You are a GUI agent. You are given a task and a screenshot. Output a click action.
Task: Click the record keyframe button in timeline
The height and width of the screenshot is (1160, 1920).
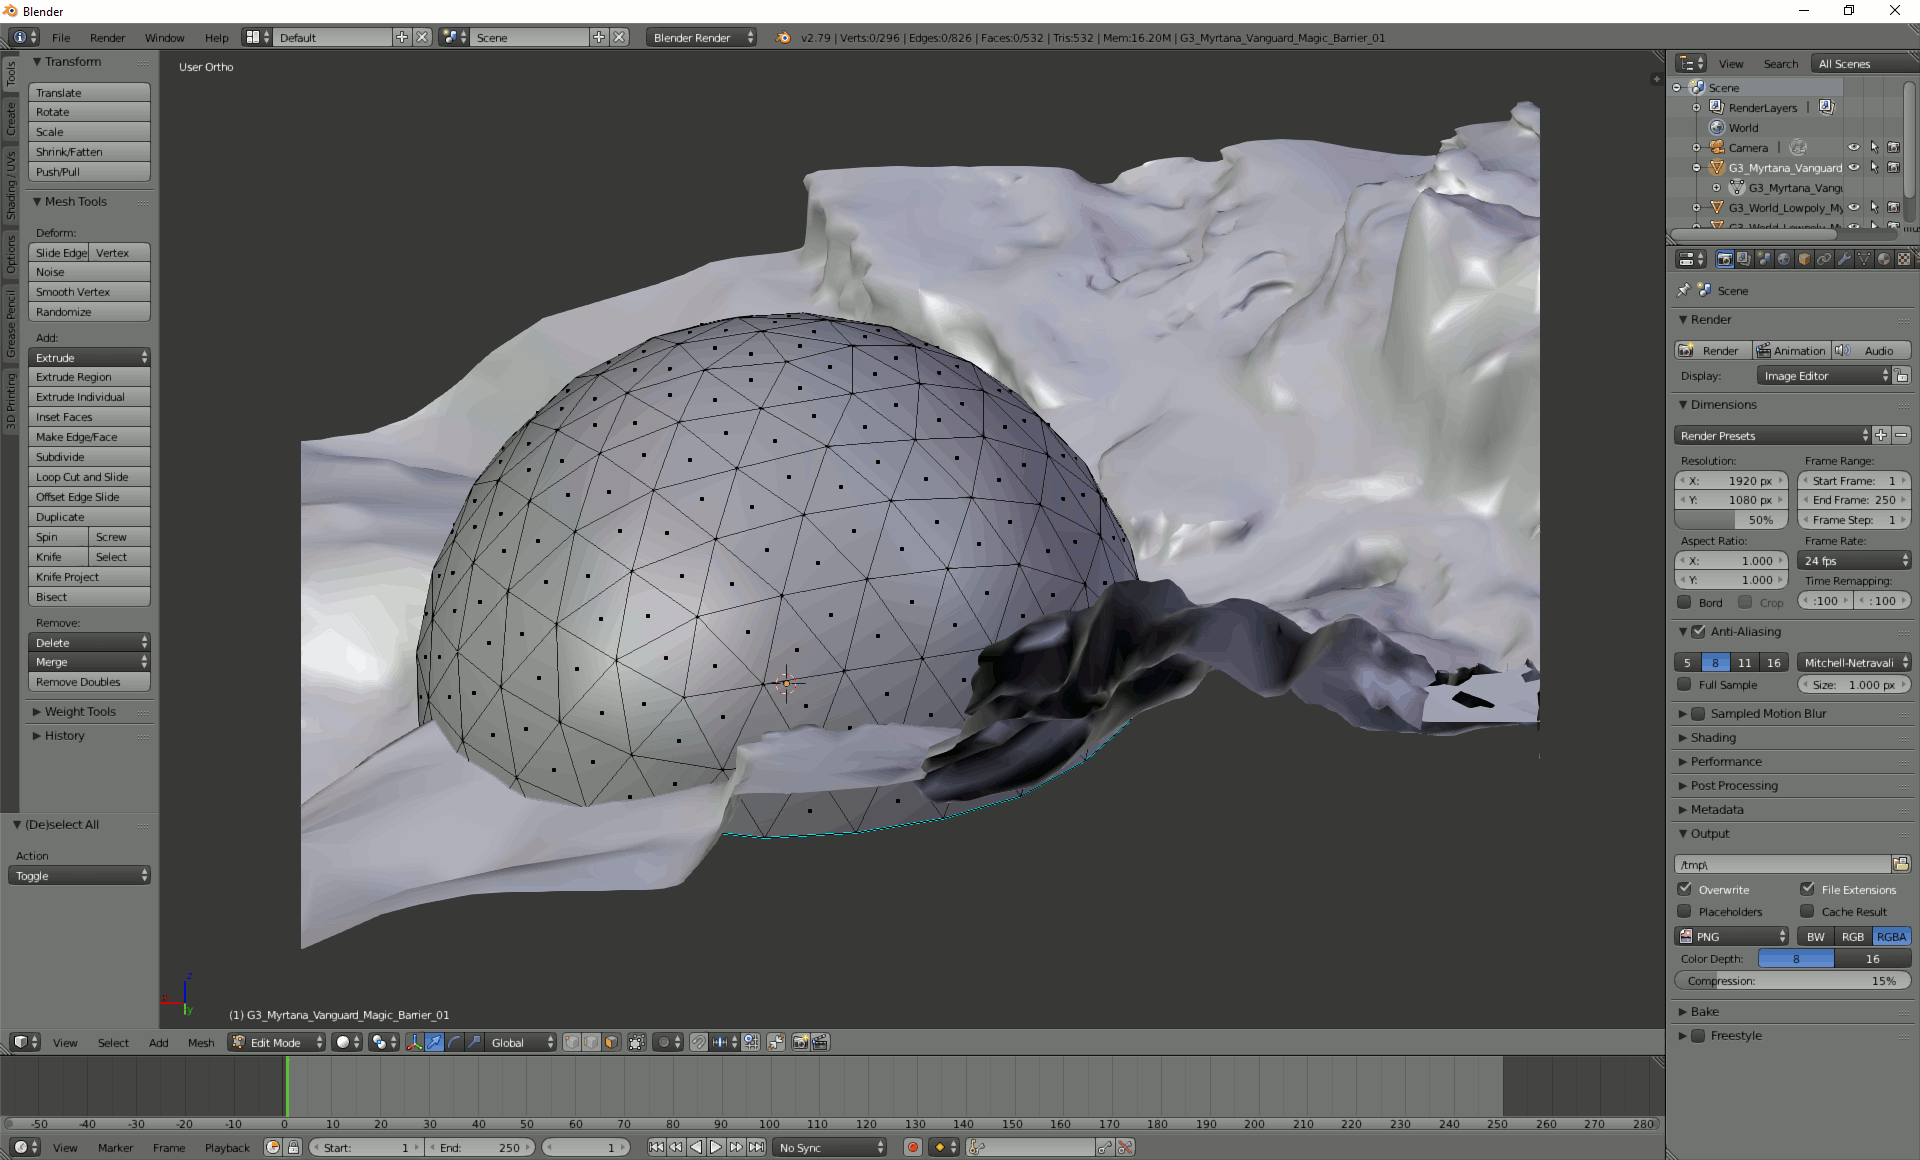(x=912, y=1147)
